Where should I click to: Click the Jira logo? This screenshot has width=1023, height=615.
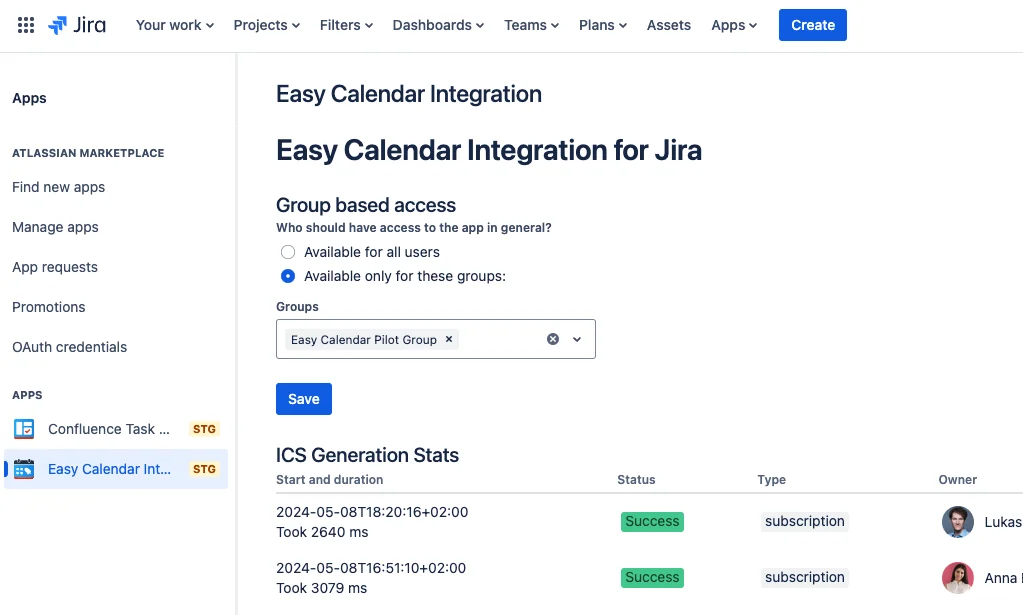tap(77, 25)
